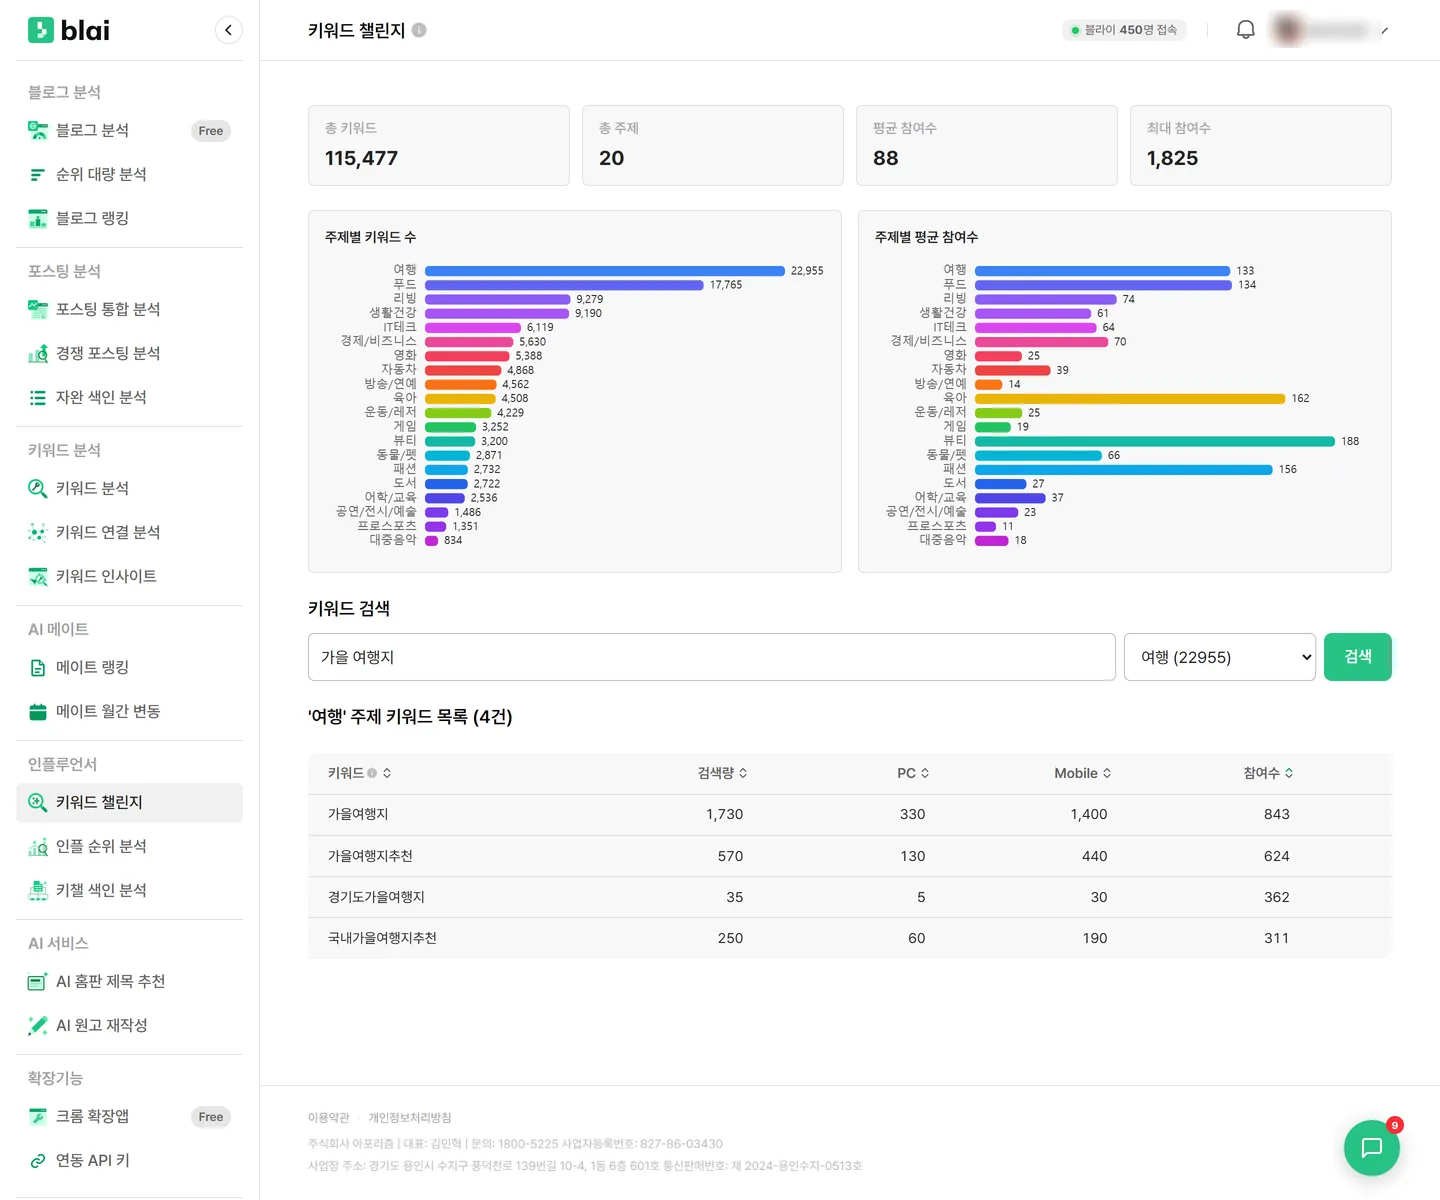Open the 개인정보처리방침 footer link
Screen dimensions: 1440x1200
click(x=409, y=1117)
